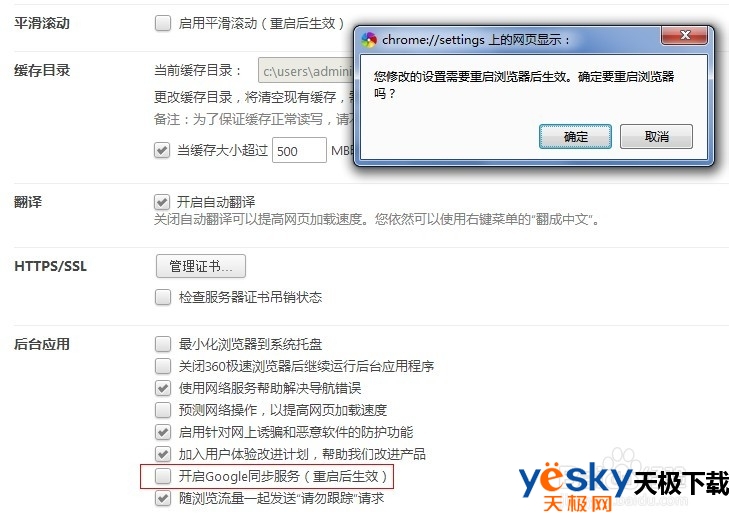The height and width of the screenshot is (526, 729).
Task: Disable 开启自动翻译 auto translate checkbox
Action: click(x=162, y=202)
